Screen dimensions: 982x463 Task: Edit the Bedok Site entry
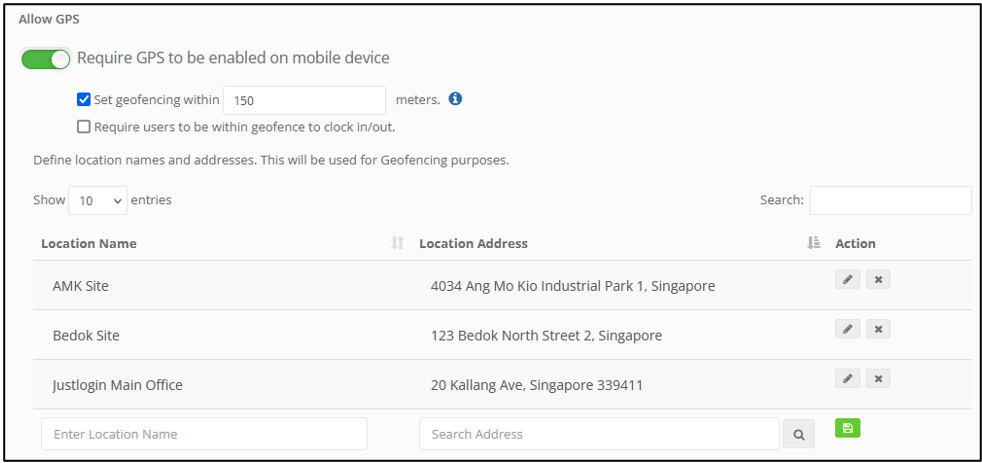[x=847, y=329]
